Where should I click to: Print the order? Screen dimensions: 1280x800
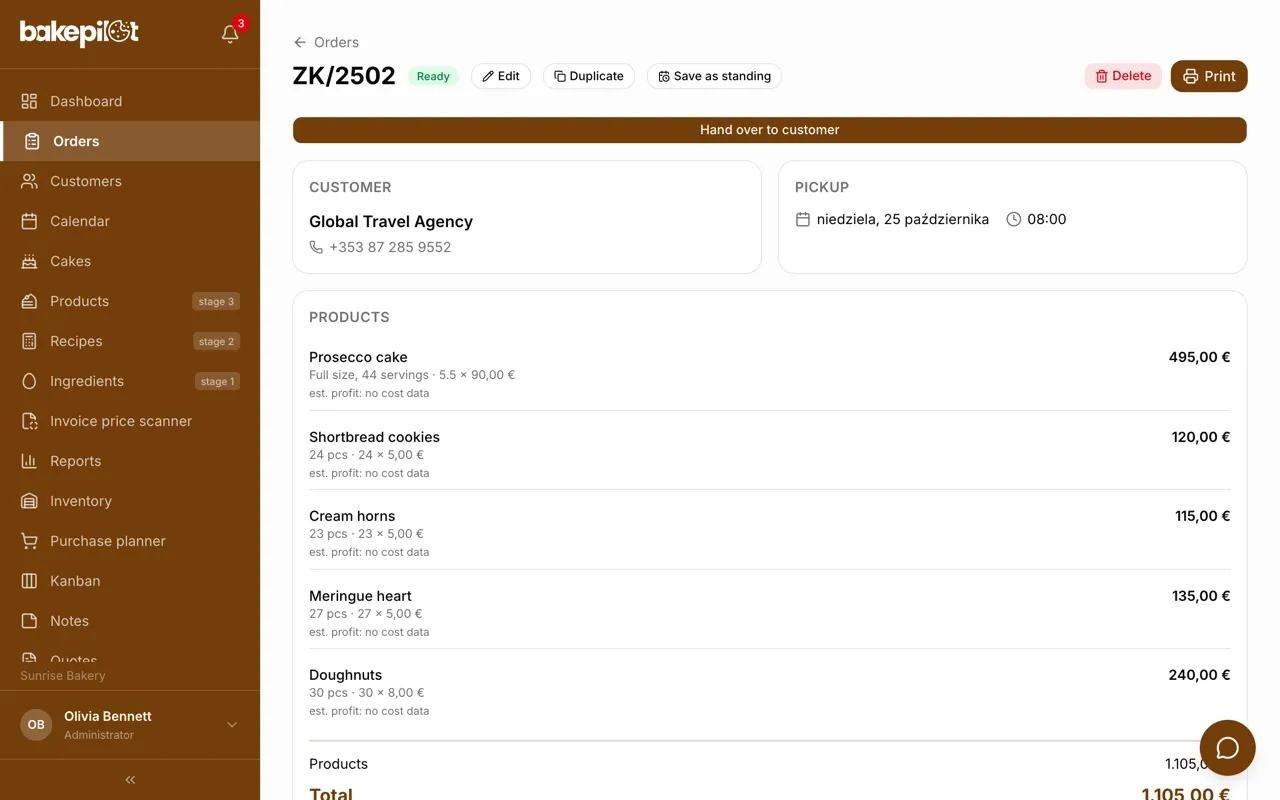(1209, 76)
